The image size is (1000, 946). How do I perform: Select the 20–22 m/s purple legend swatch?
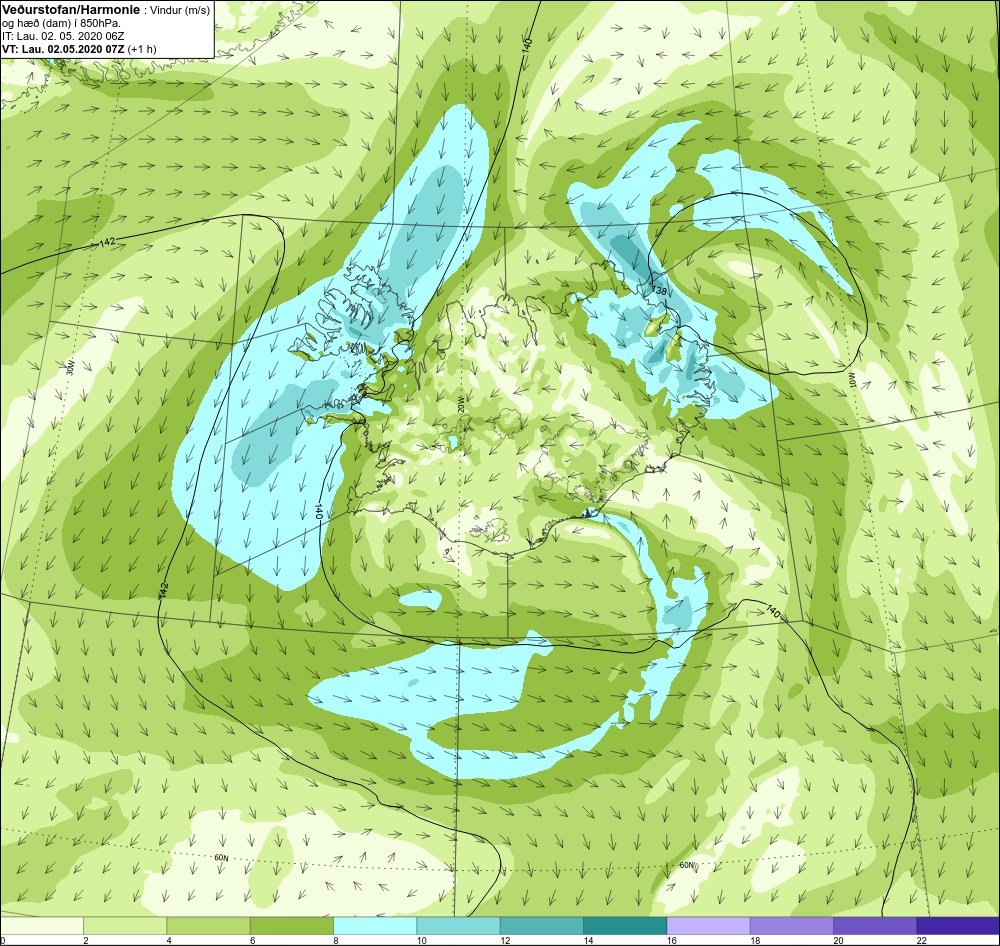[875, 924]
